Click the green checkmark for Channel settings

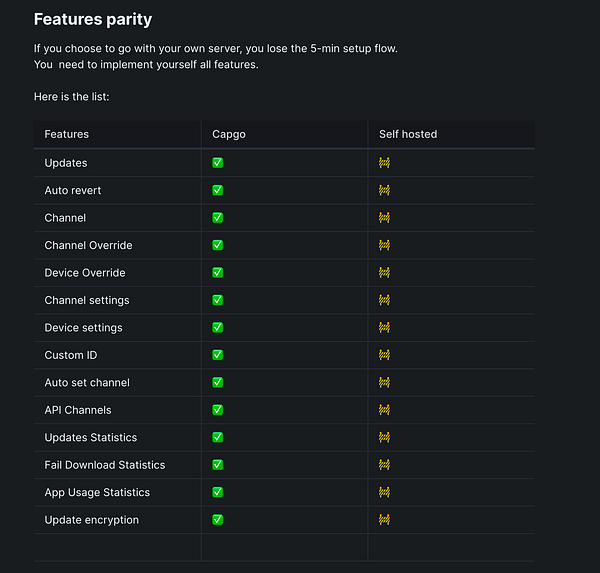[x=218, y=300]
